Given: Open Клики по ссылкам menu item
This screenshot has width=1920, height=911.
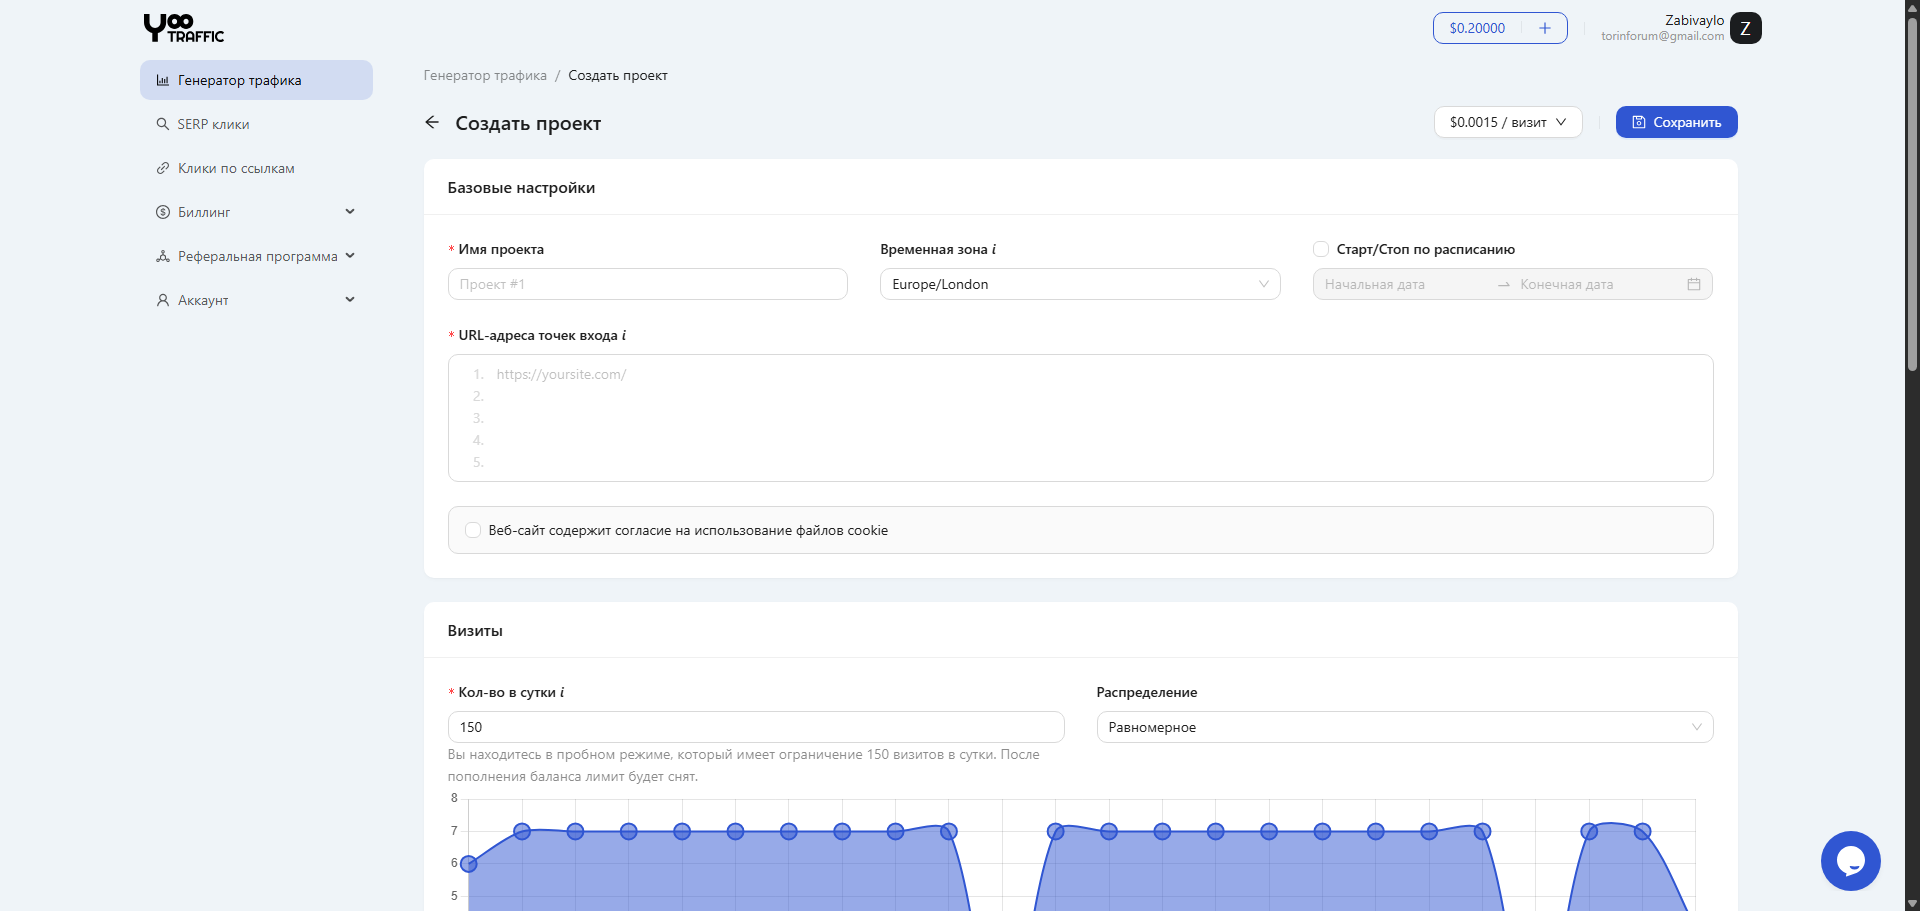Looking at the screenshot, I should [x=256, y=168].
